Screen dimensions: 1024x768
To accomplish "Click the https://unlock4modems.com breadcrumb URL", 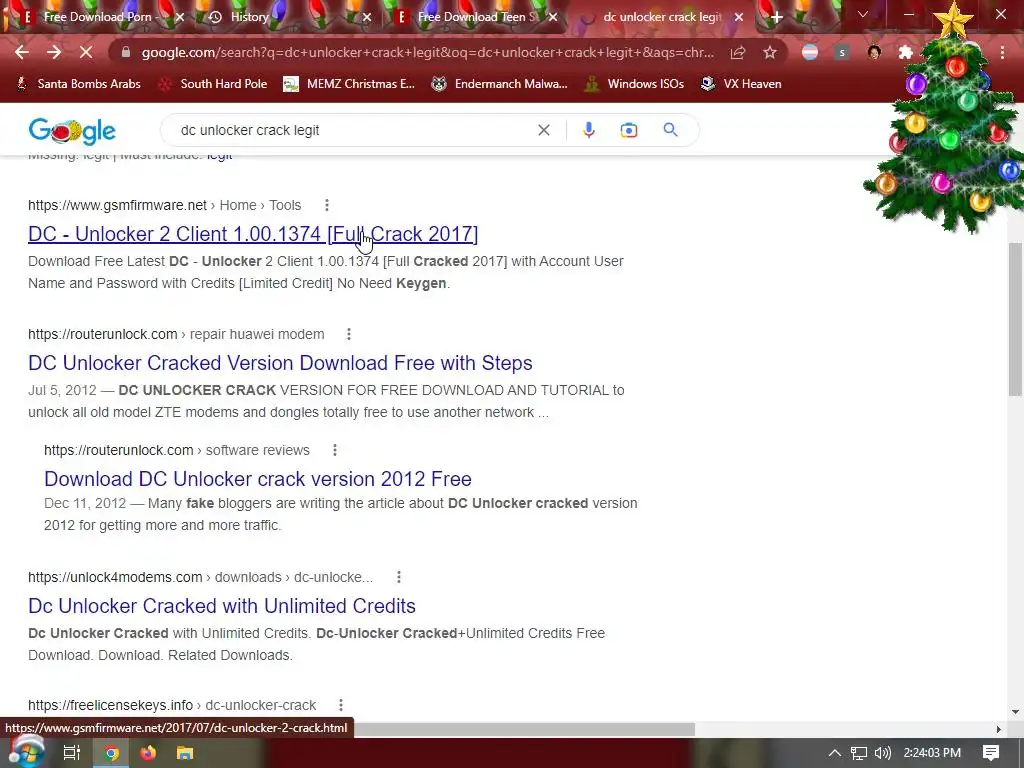I will click(x=115, y=577).
